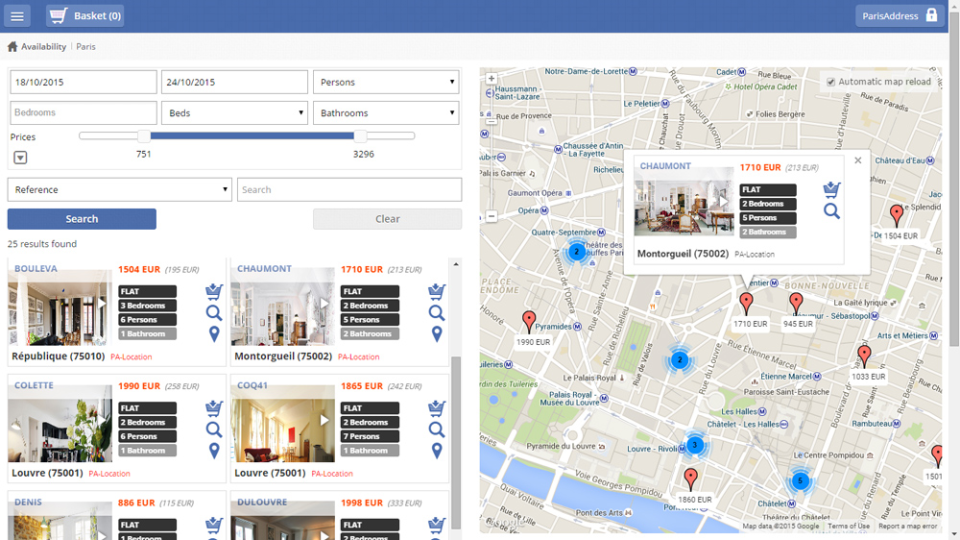The width and height of the screenshot is (960, 540).
Task: Click the blue Search button
Action: (x=82, y=219)
